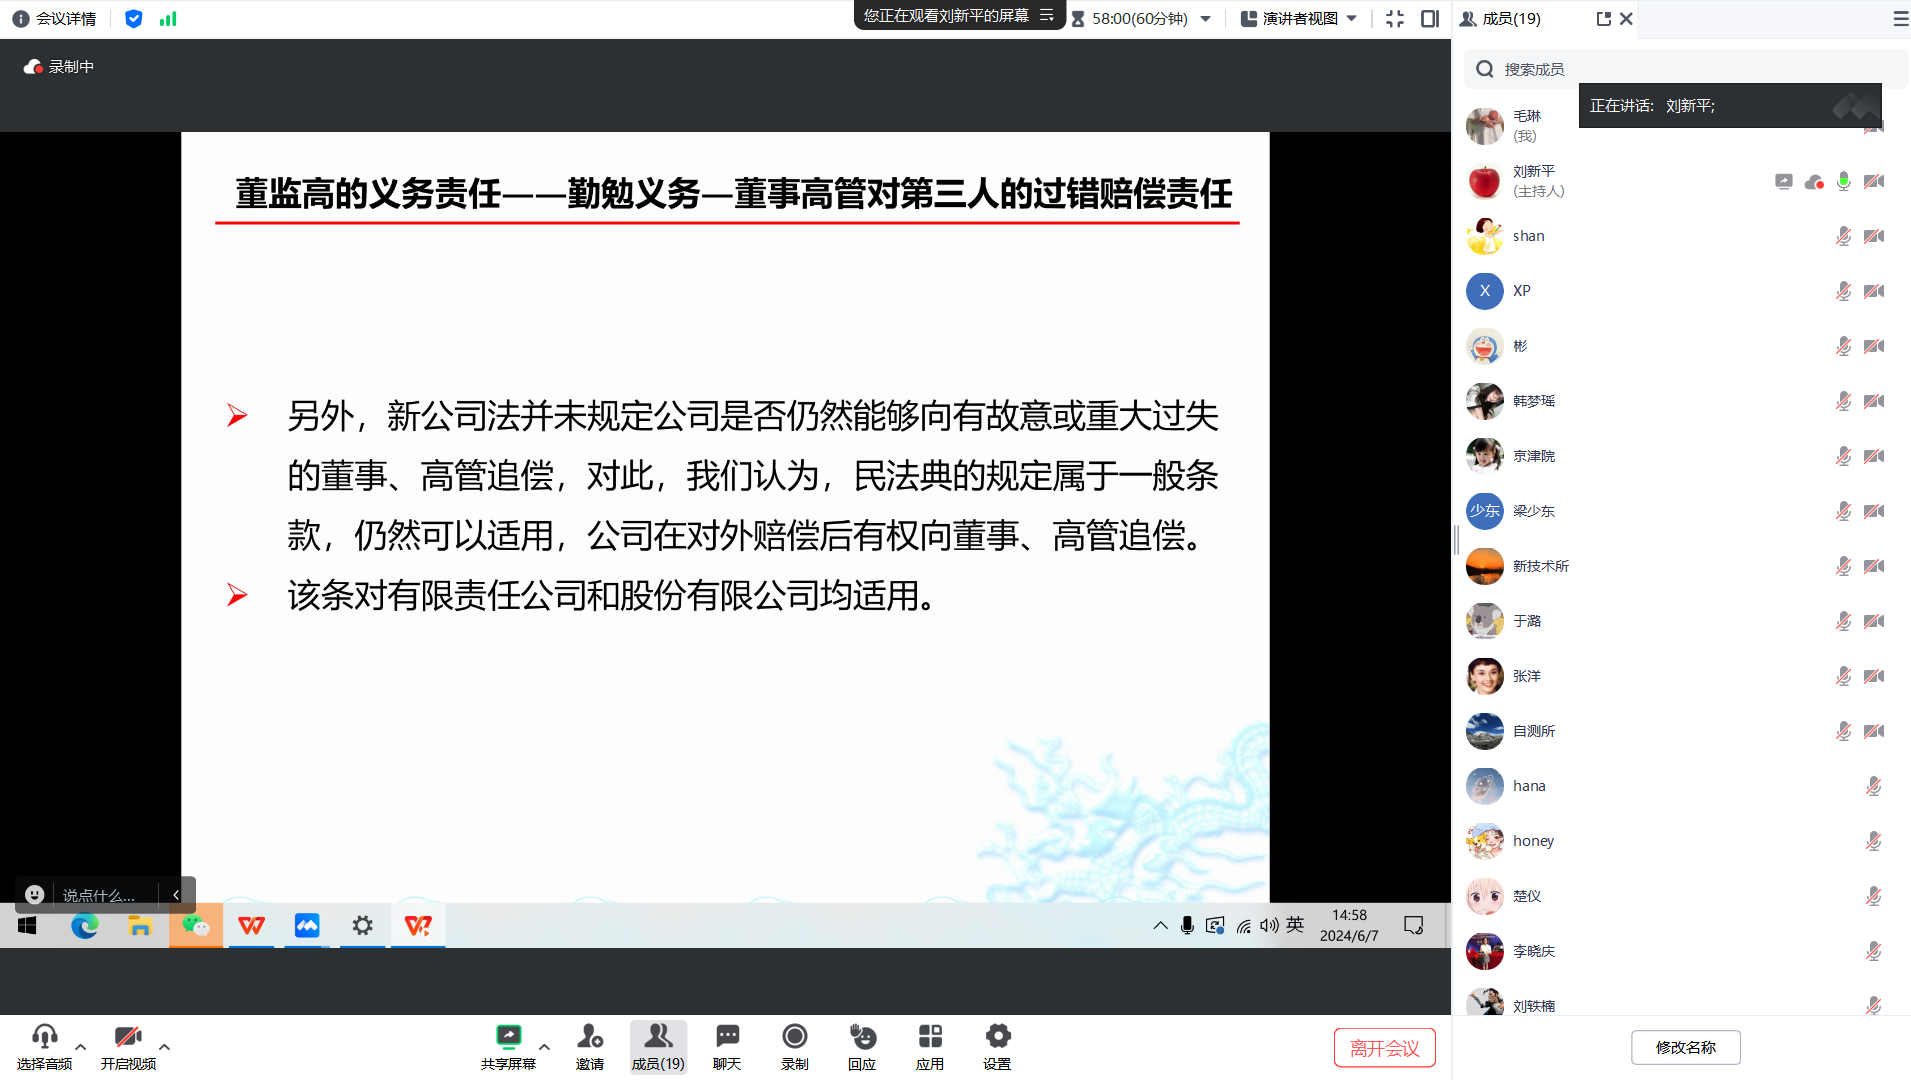Open the Reactions (回应) icon
1911x1080 pixels.
(862, 1037)
